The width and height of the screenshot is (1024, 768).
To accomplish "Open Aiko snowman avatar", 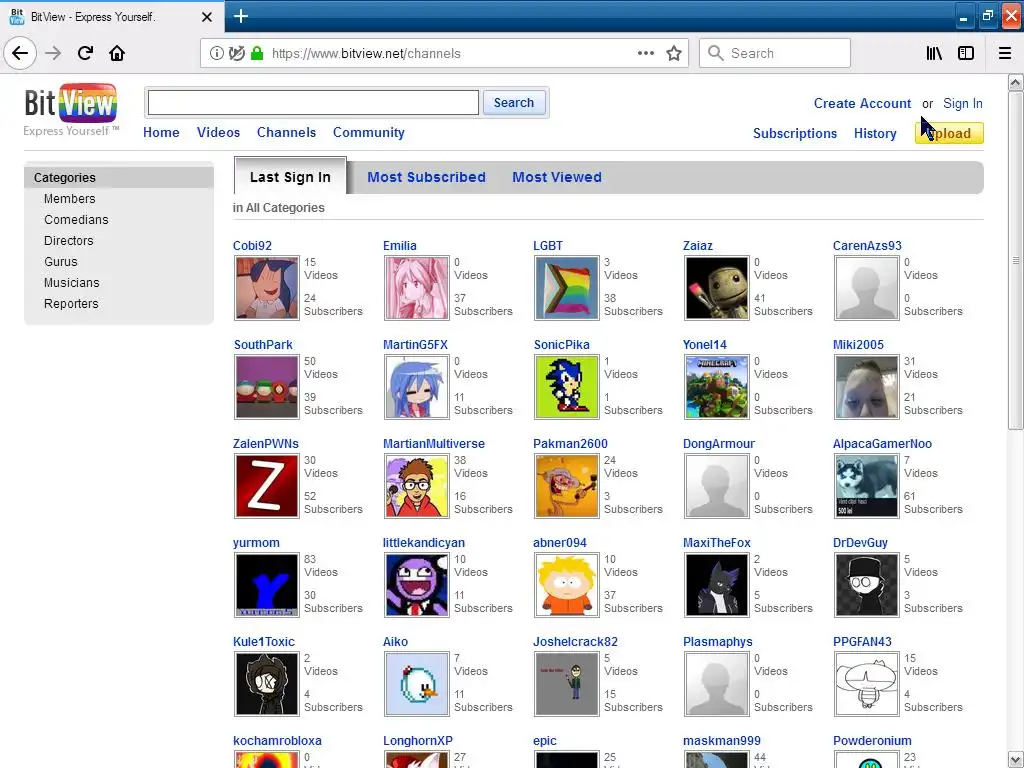I will pos(417,684).
